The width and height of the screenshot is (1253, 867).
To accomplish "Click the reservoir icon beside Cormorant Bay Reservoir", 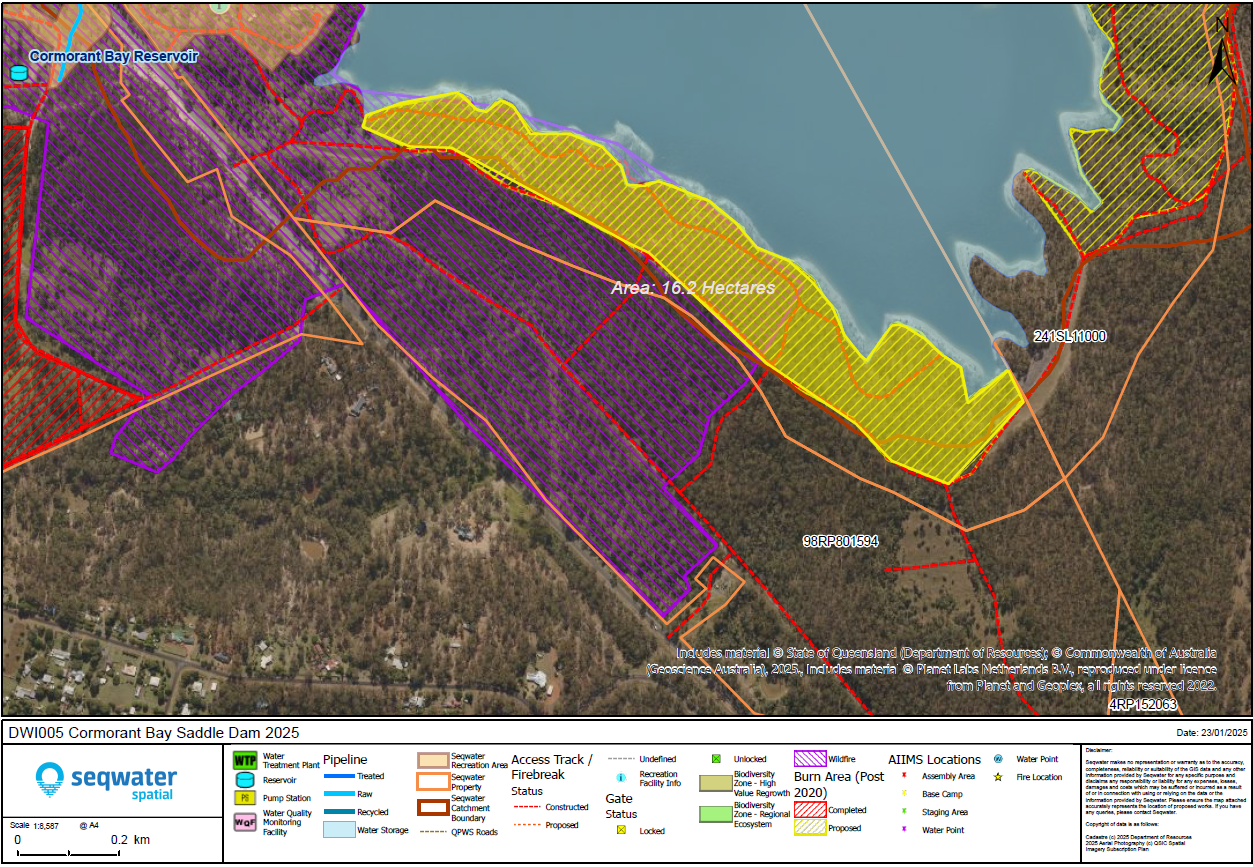I will [18, 73].
